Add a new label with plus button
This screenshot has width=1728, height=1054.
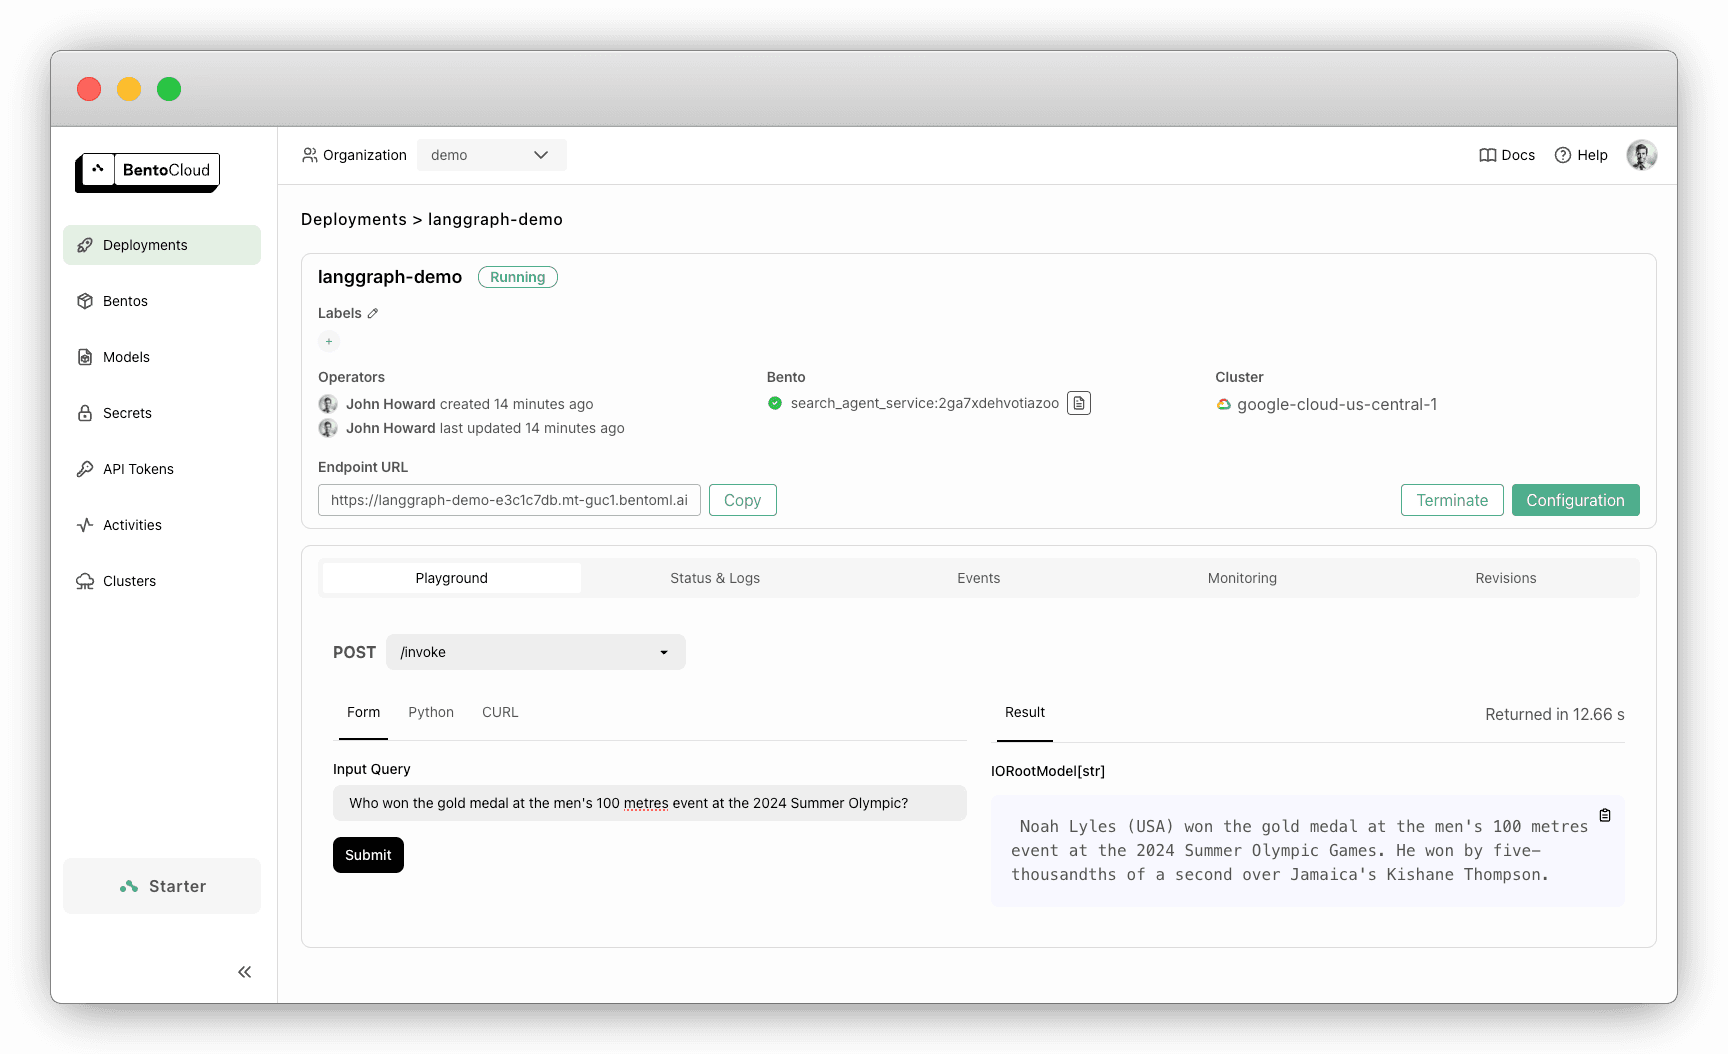pos(328,341)
